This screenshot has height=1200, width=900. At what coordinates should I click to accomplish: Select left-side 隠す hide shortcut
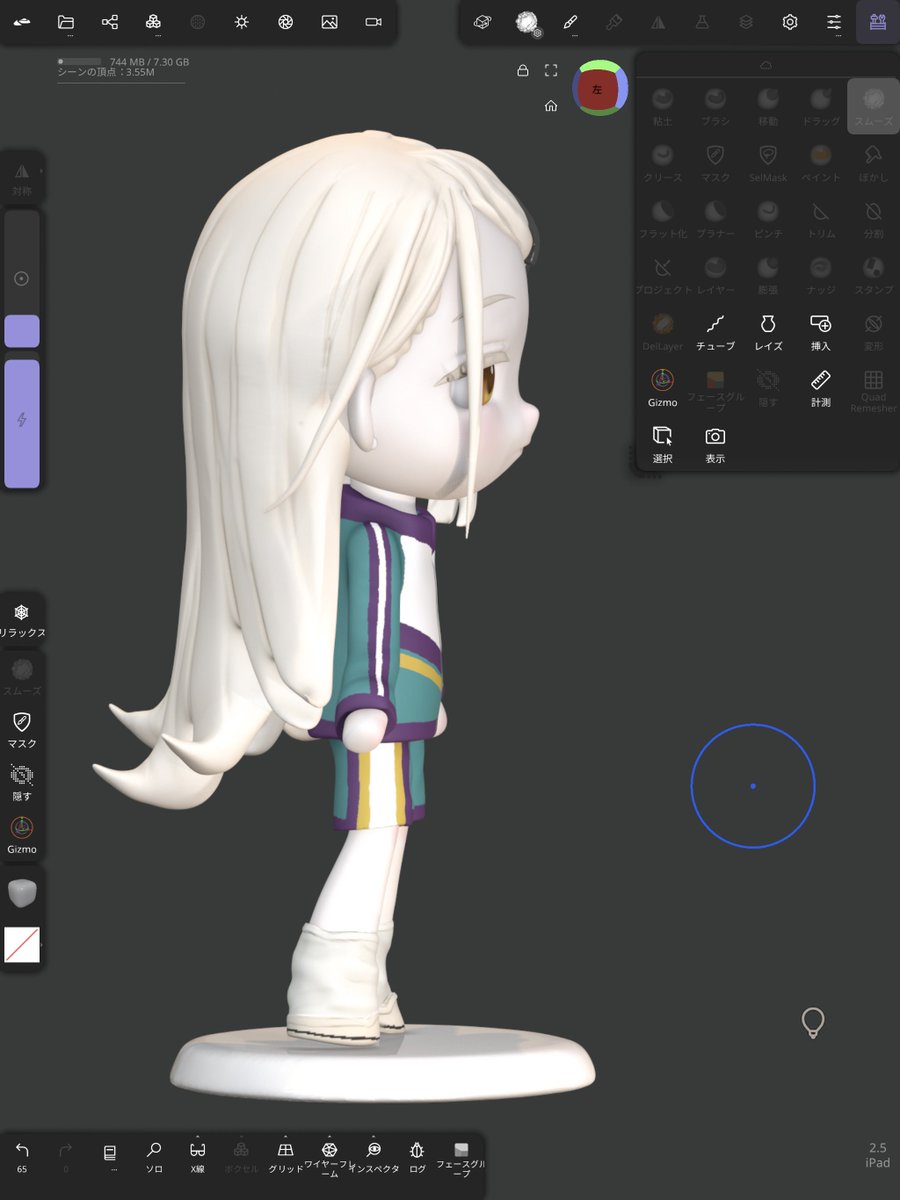point(22,783)
